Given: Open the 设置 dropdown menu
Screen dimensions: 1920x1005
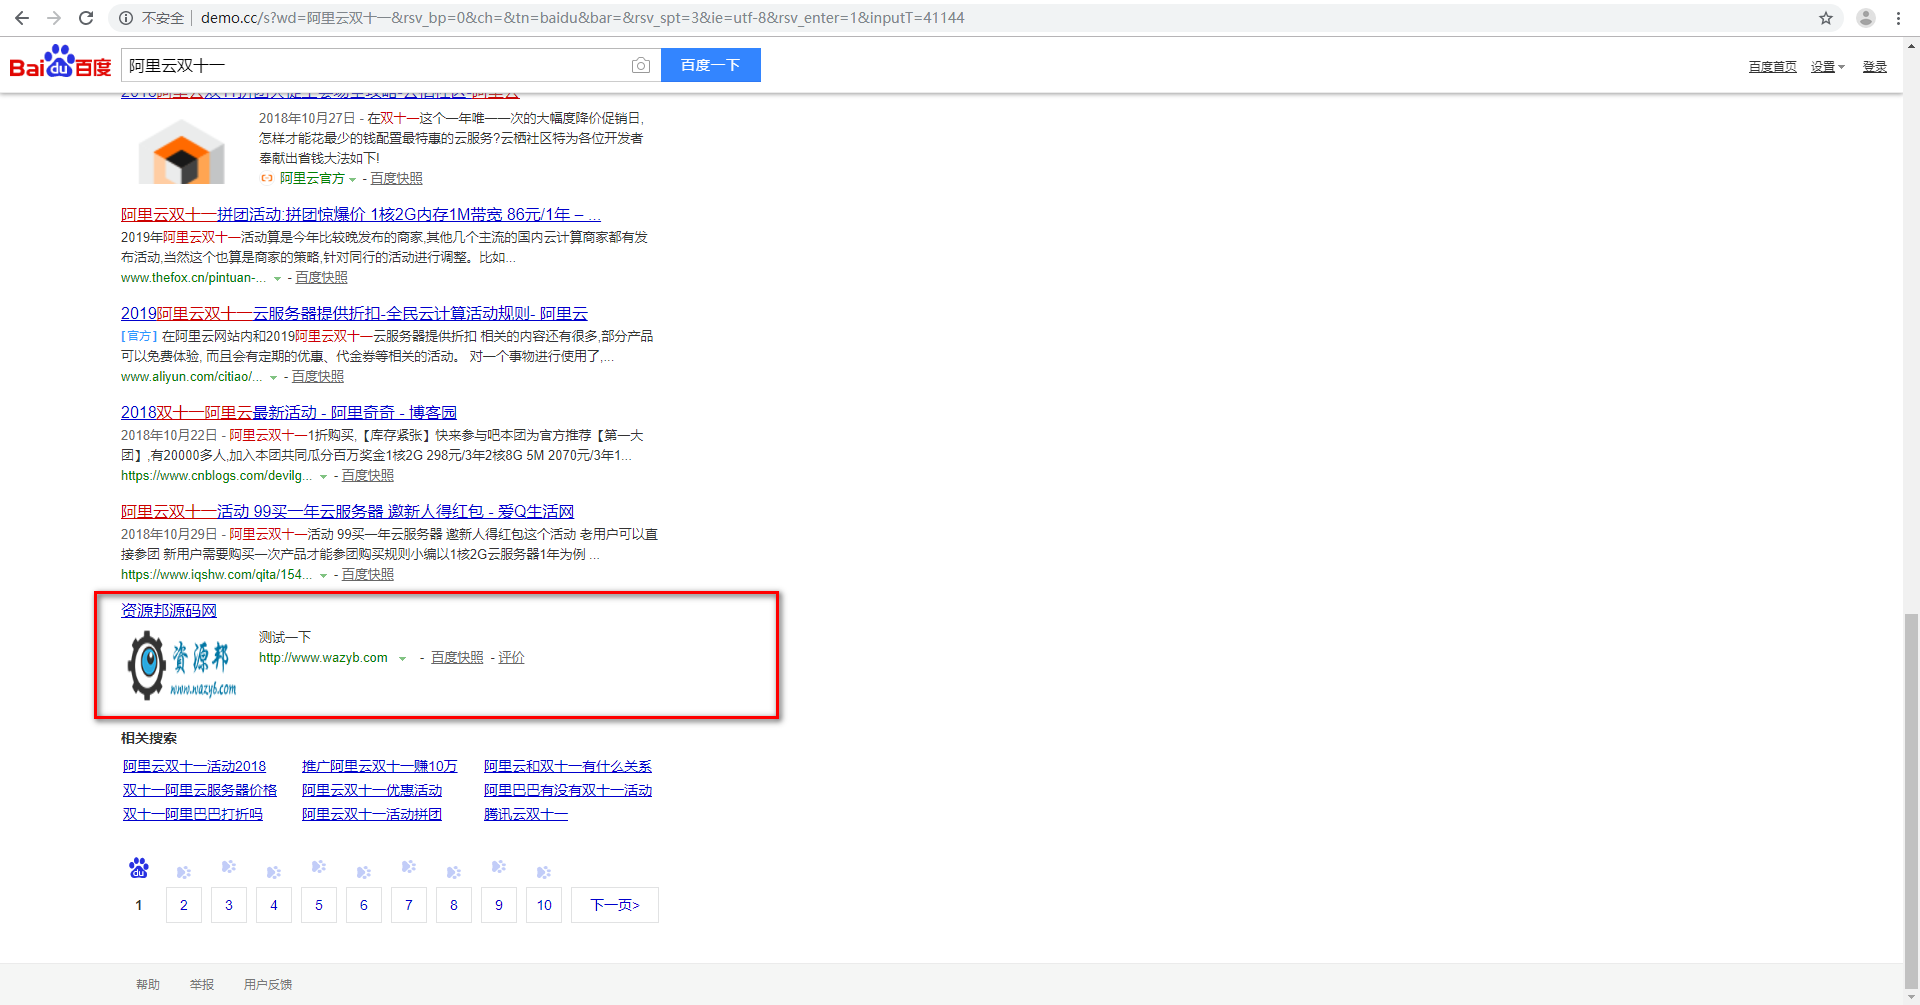Looking at the screenshot, I should (1828, 67).
